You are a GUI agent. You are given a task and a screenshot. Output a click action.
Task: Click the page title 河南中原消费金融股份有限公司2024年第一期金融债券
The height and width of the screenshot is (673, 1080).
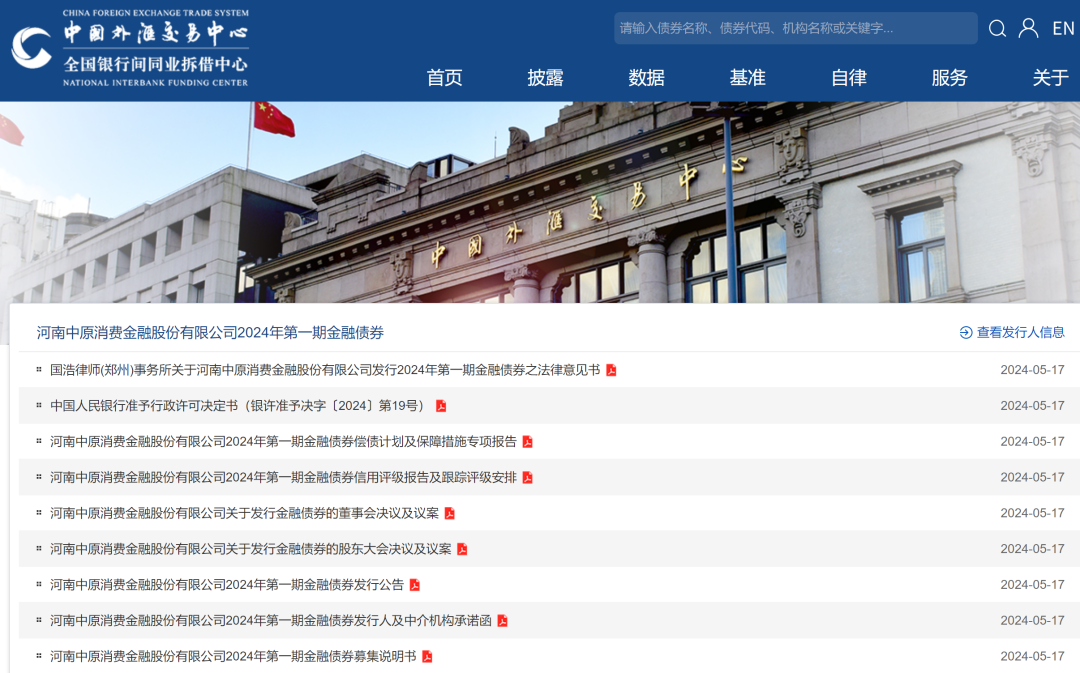pos(210,333)
